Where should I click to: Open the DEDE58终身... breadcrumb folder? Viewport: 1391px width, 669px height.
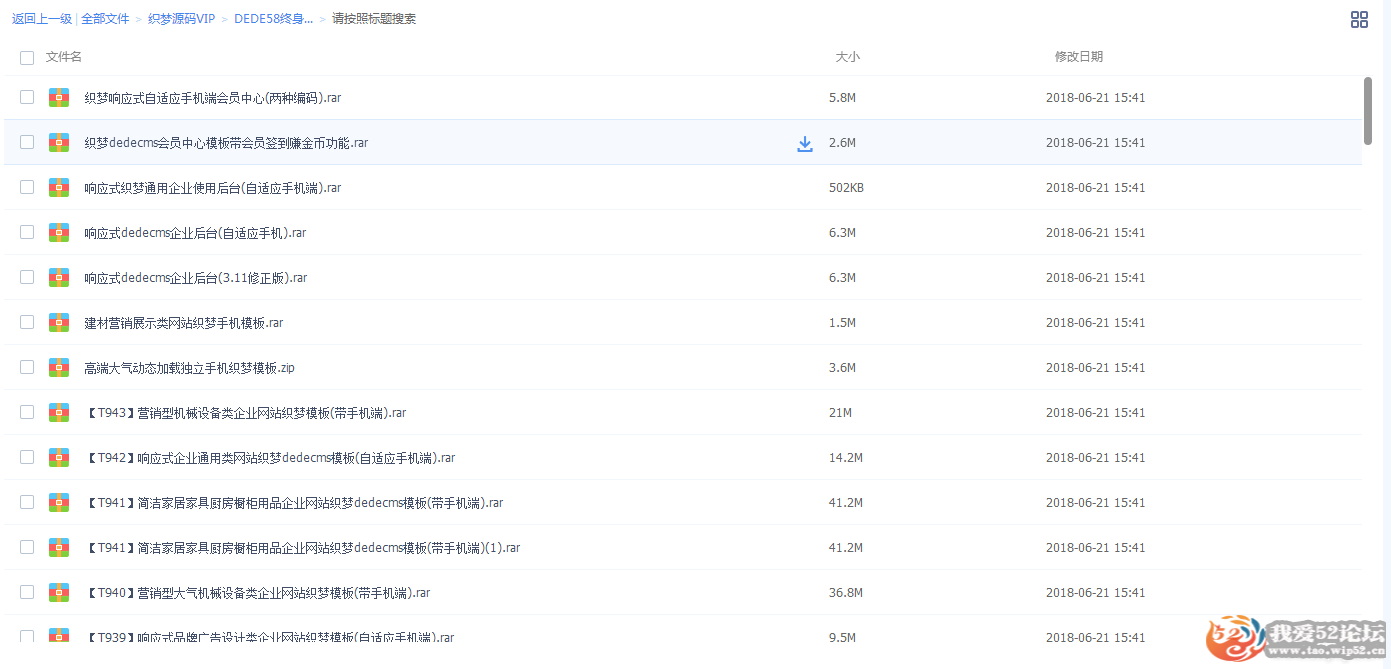[x=273, y=19]
